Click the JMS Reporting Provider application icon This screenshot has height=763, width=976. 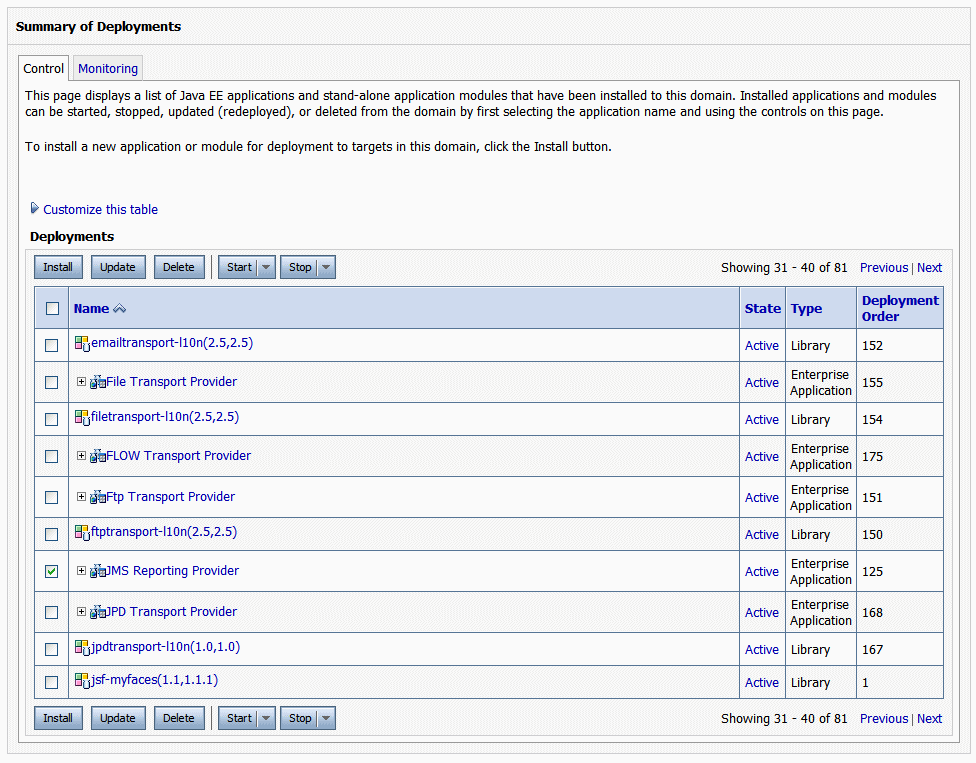98,571
